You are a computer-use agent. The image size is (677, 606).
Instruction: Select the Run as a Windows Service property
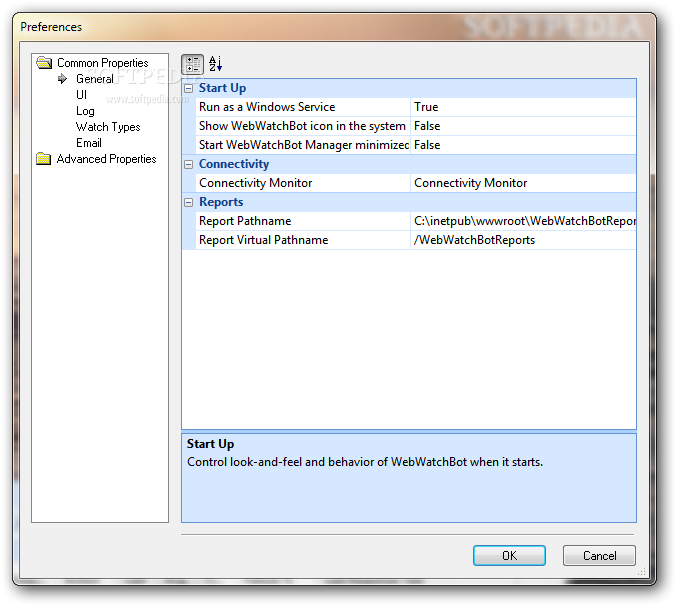point(303,107)
